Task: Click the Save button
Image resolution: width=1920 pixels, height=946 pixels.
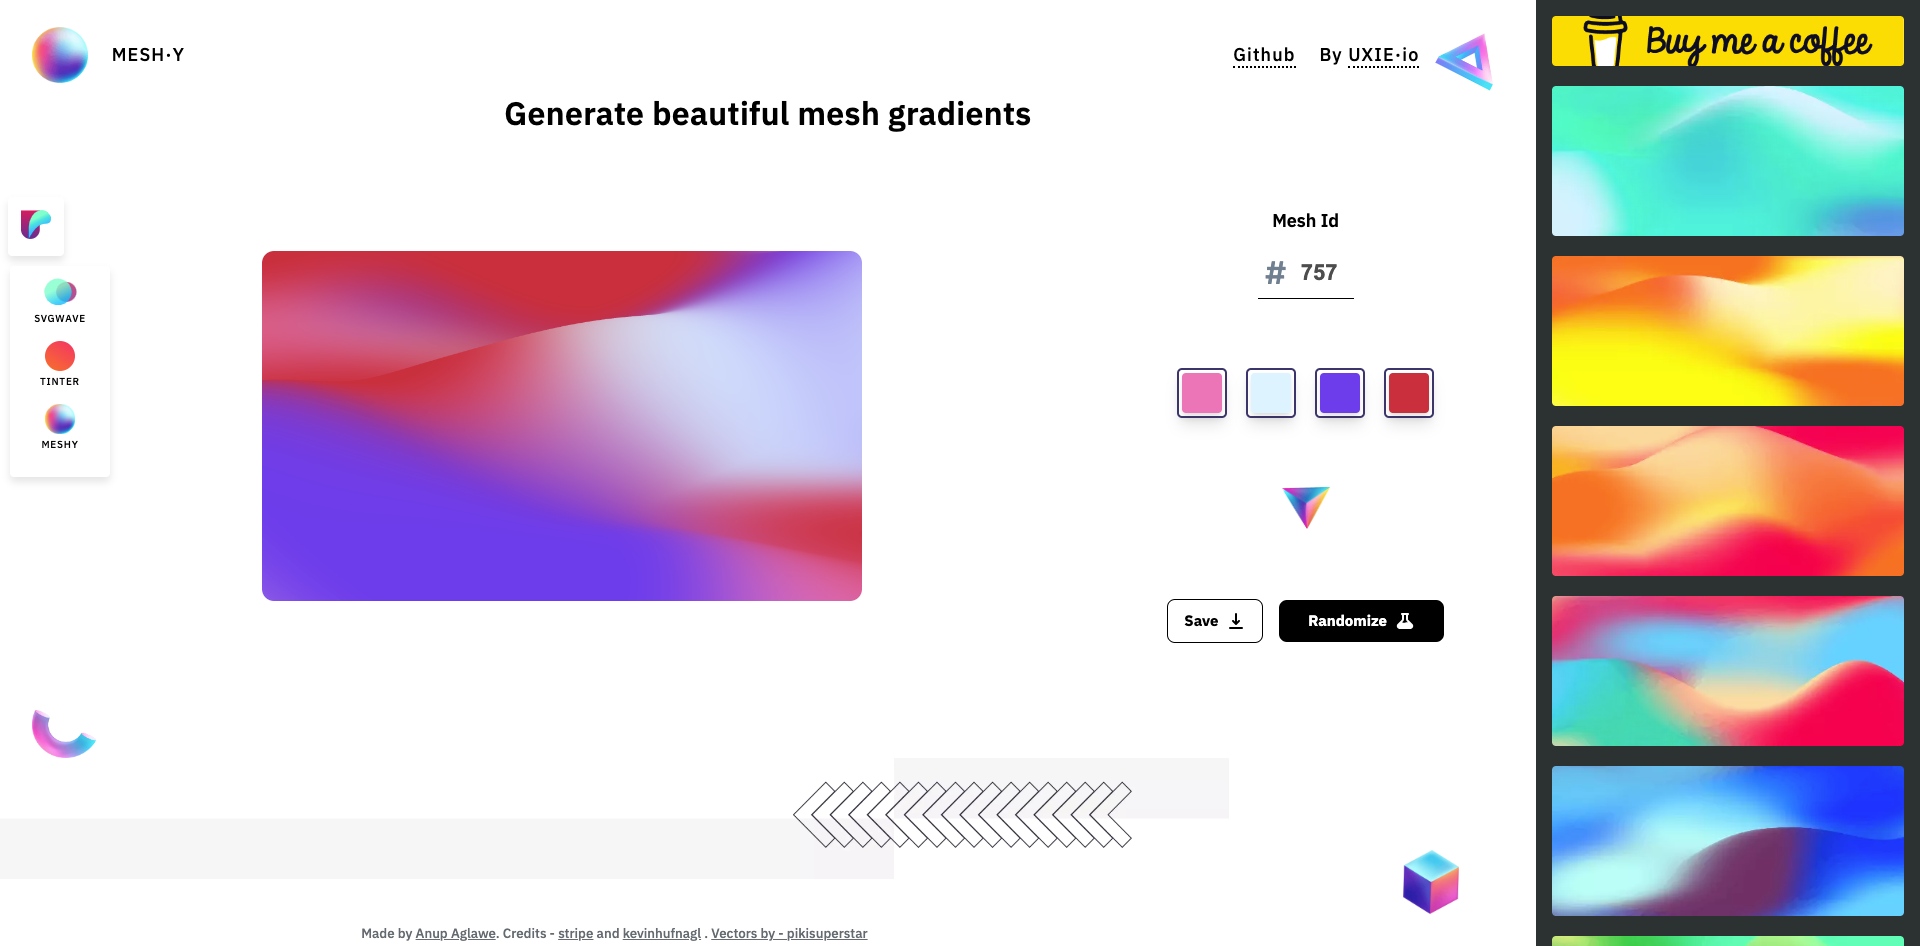Action: tap(1214, 621)
